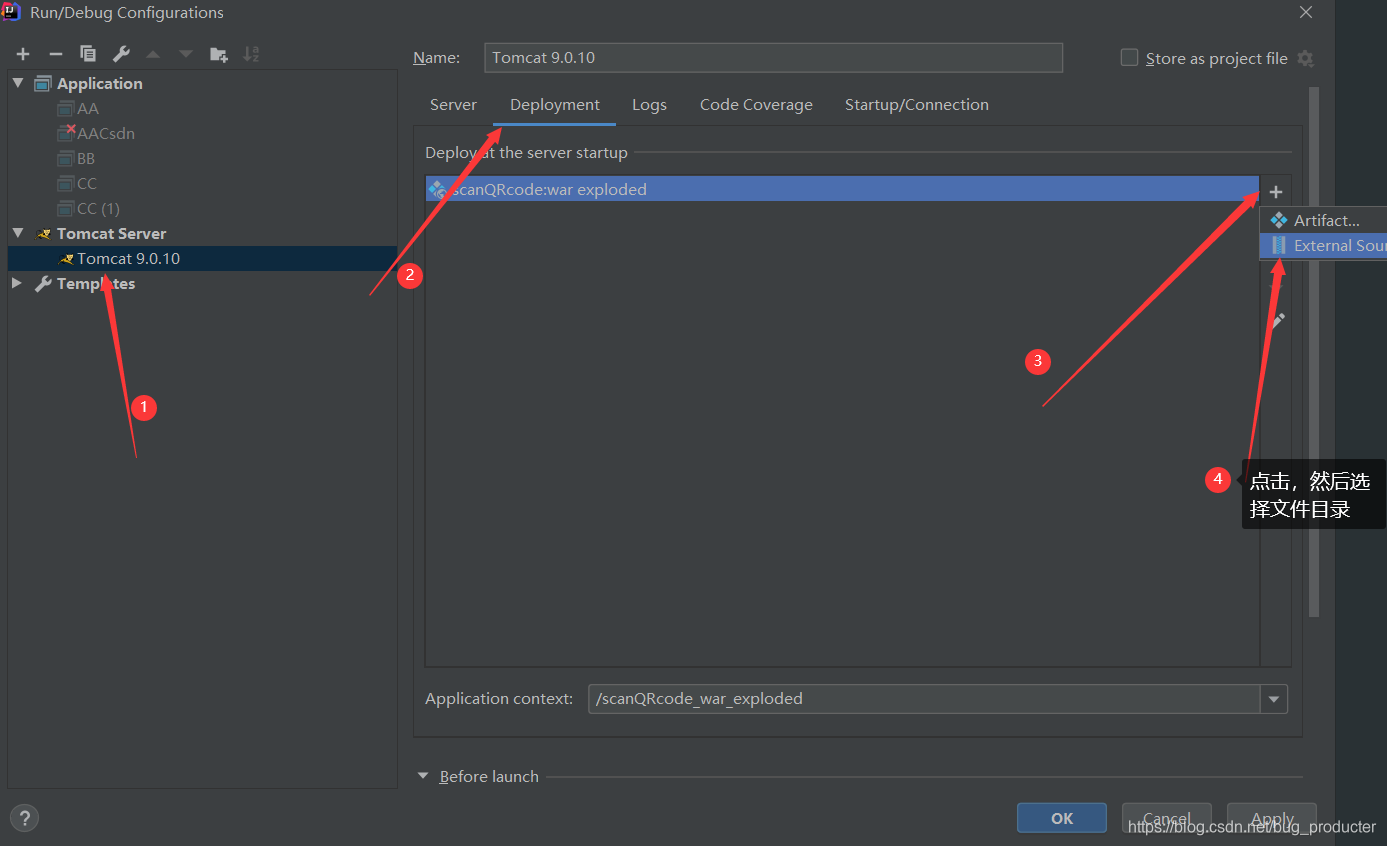Switch to the Logs tab
Viewport: 1387px width, 846px height.
coord(649,105)
